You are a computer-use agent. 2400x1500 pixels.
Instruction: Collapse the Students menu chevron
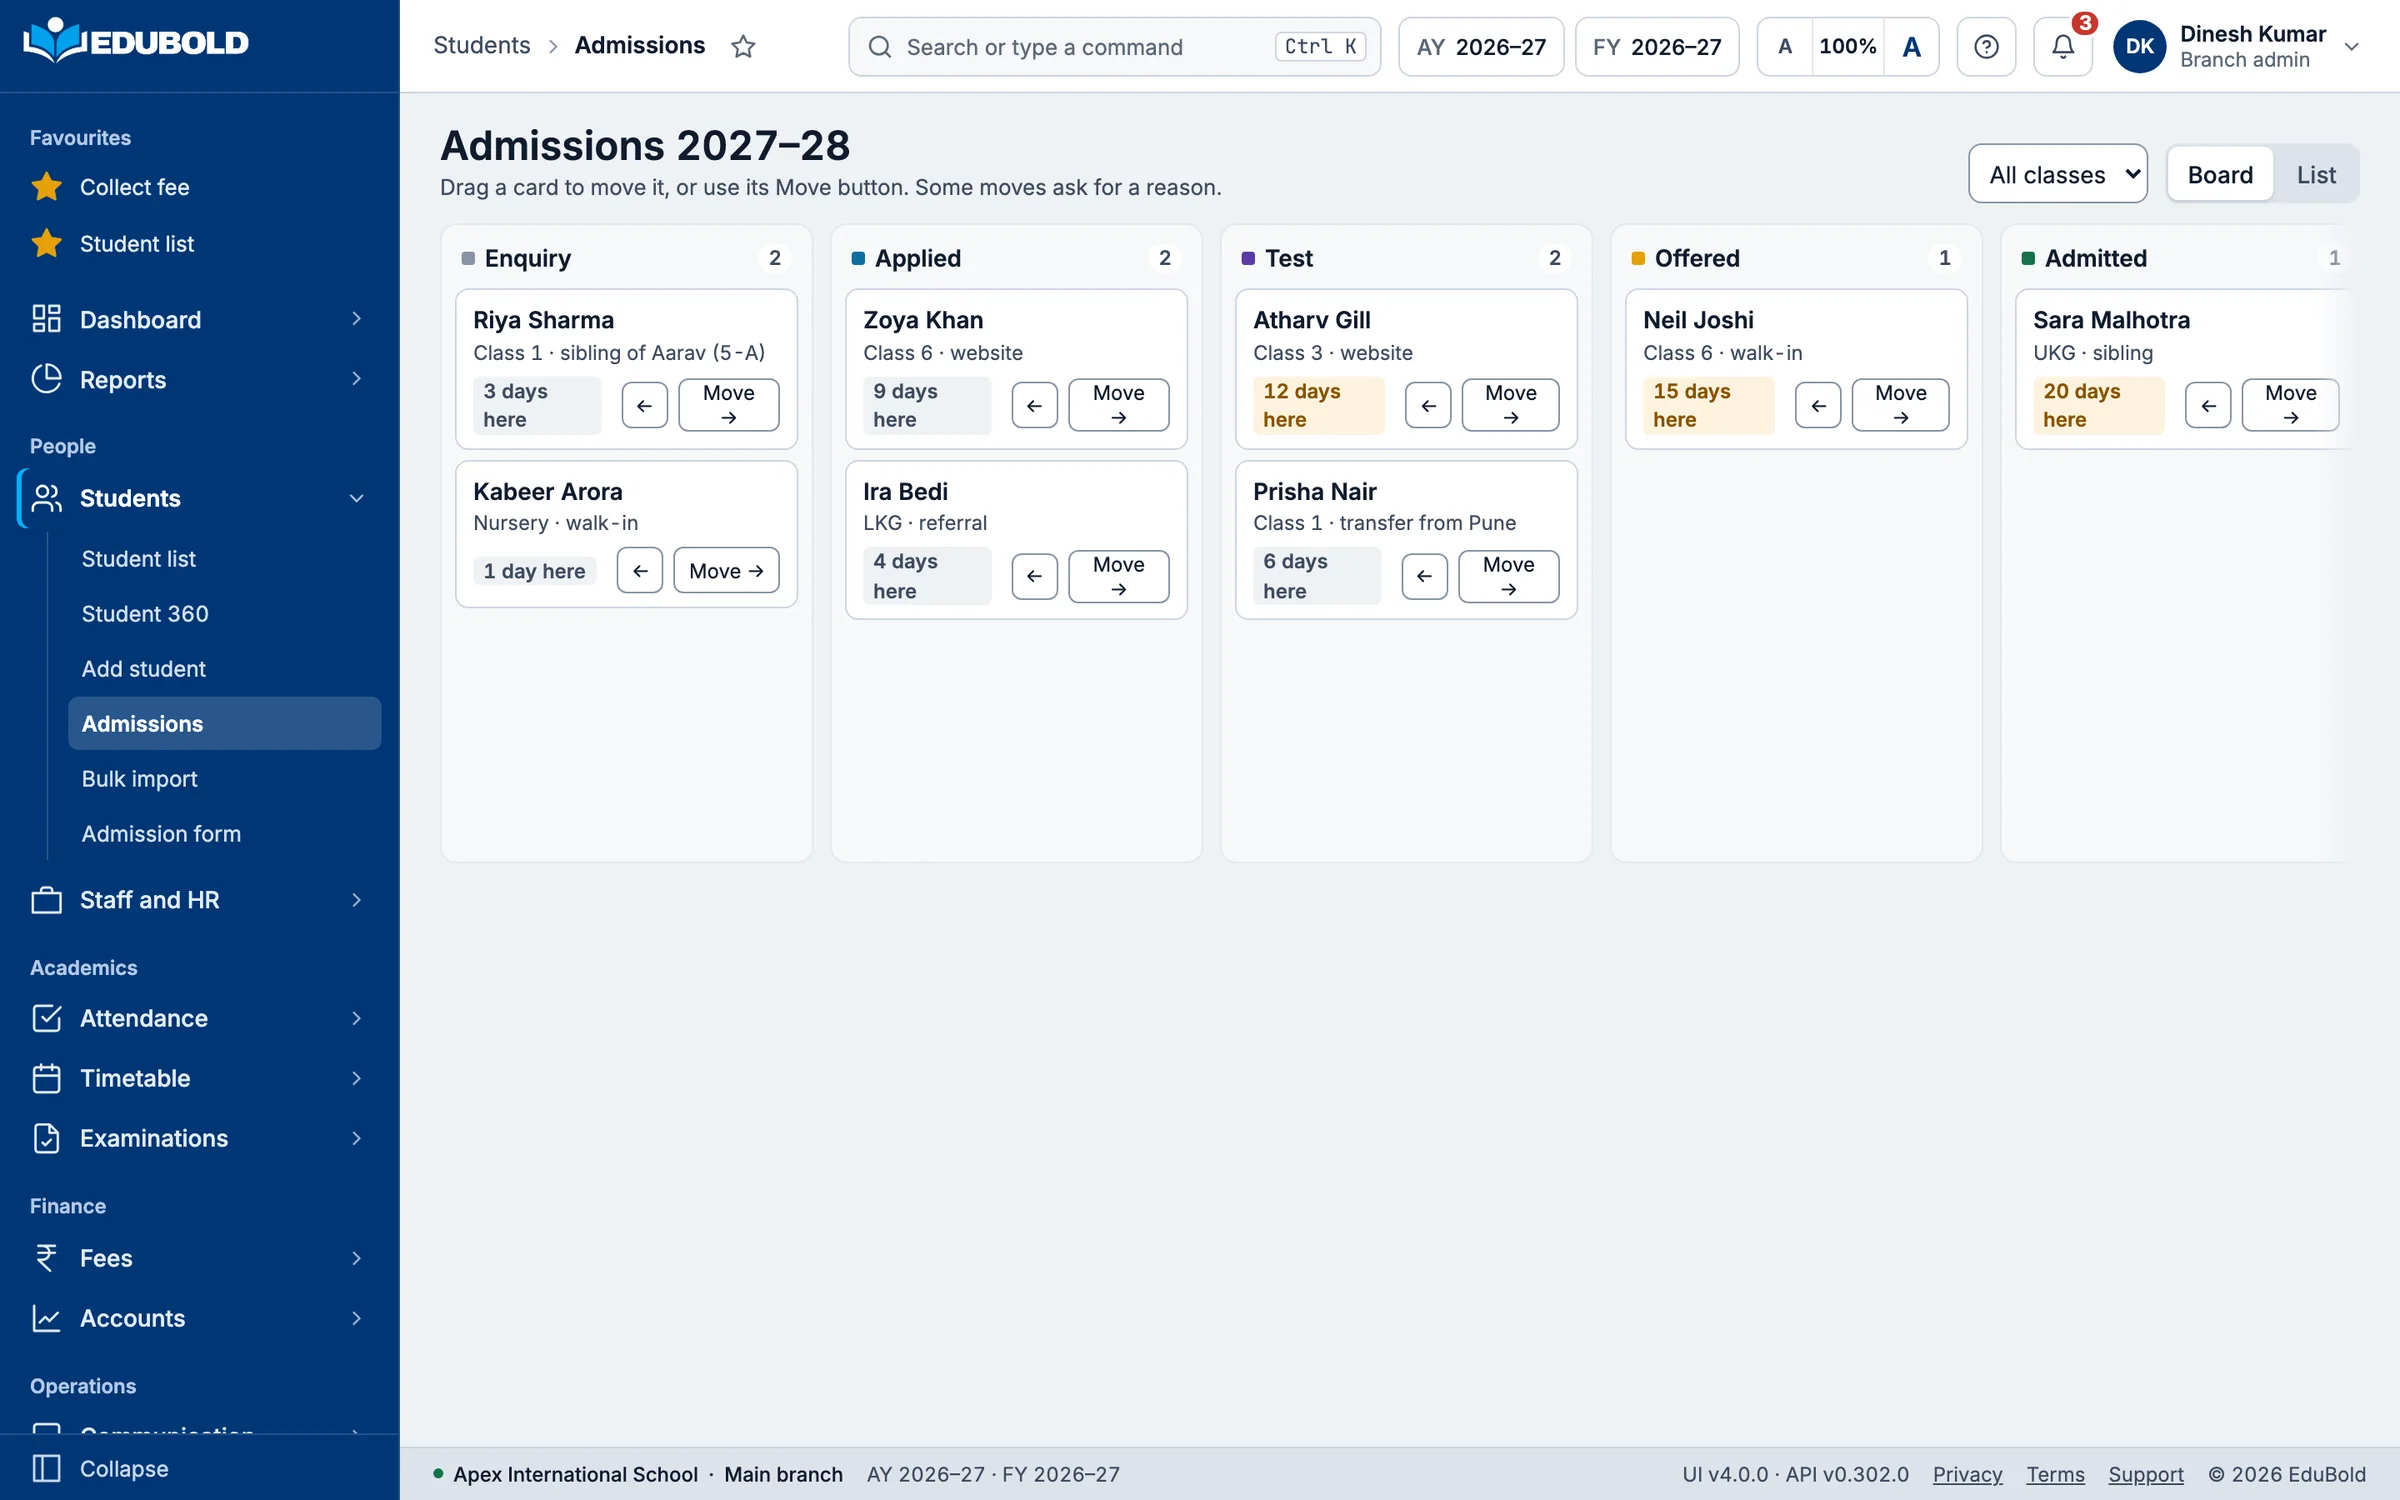[356, 498]
